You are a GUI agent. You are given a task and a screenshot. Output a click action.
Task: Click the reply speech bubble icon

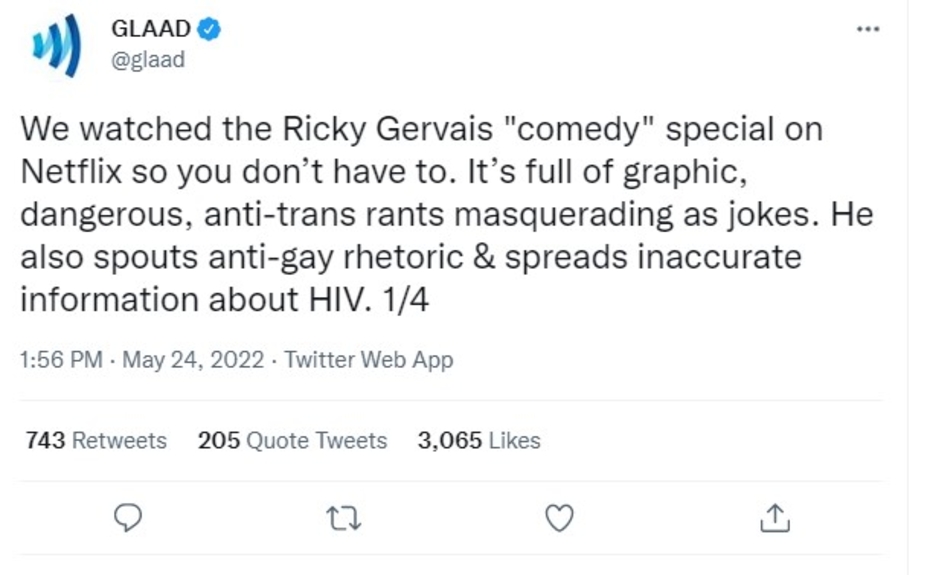[x=129, y=517]
